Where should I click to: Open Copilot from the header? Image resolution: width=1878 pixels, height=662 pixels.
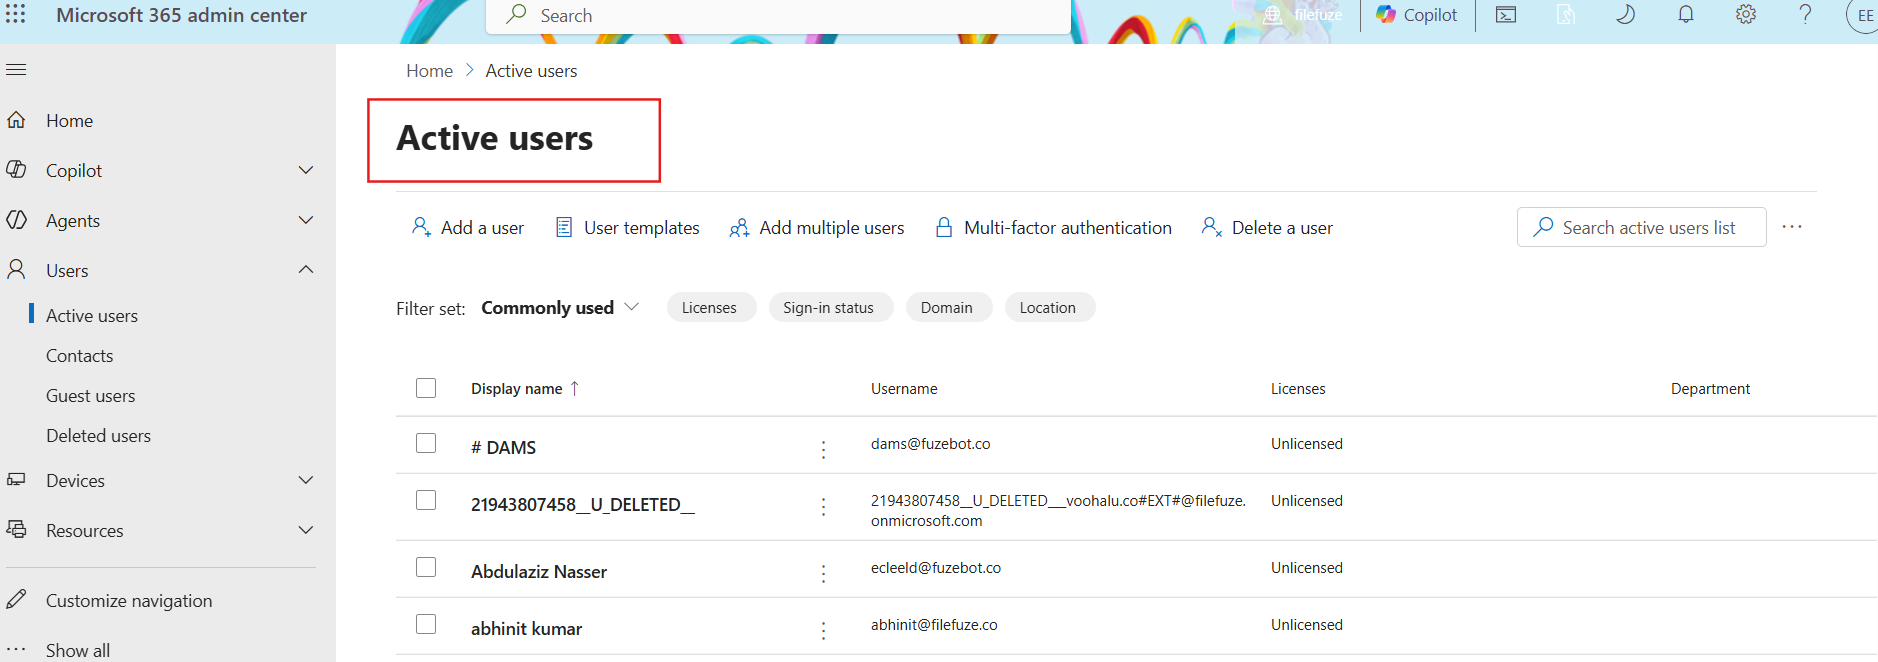click(x=1417, y=15)
